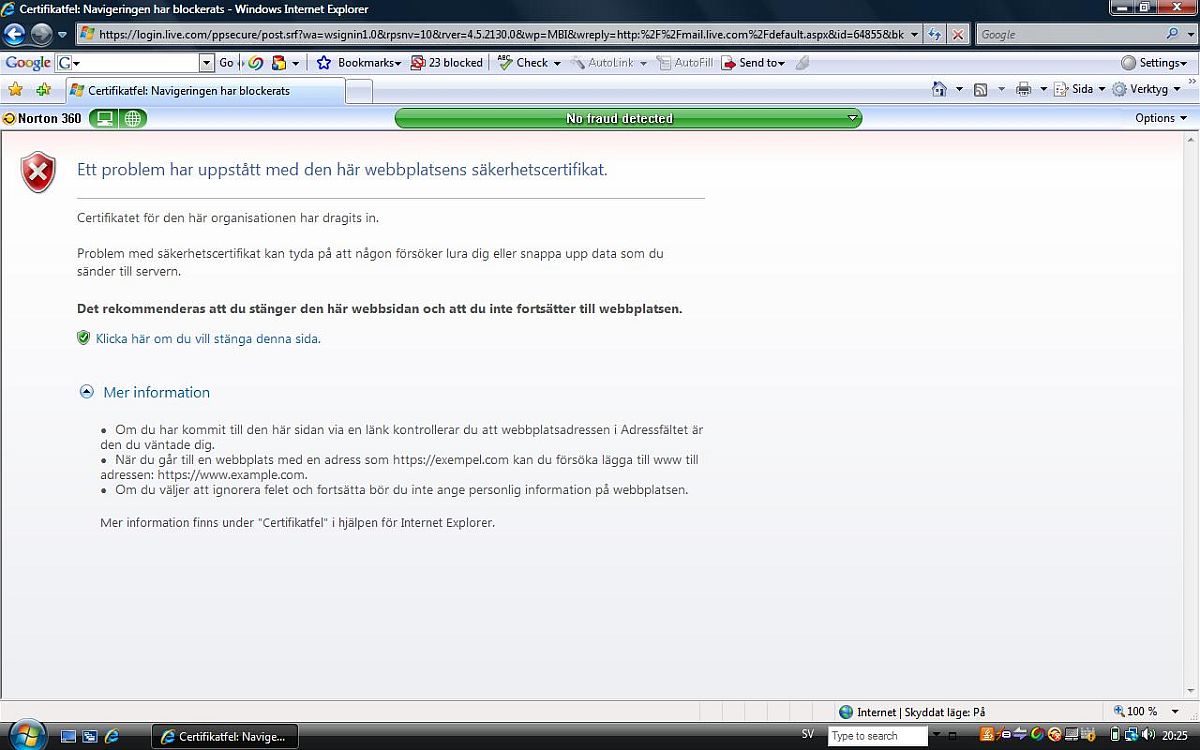The height and width of the screenshot is (750, 1200).
Task: Click the SV language indicator
Action: (x=808, y=734)
